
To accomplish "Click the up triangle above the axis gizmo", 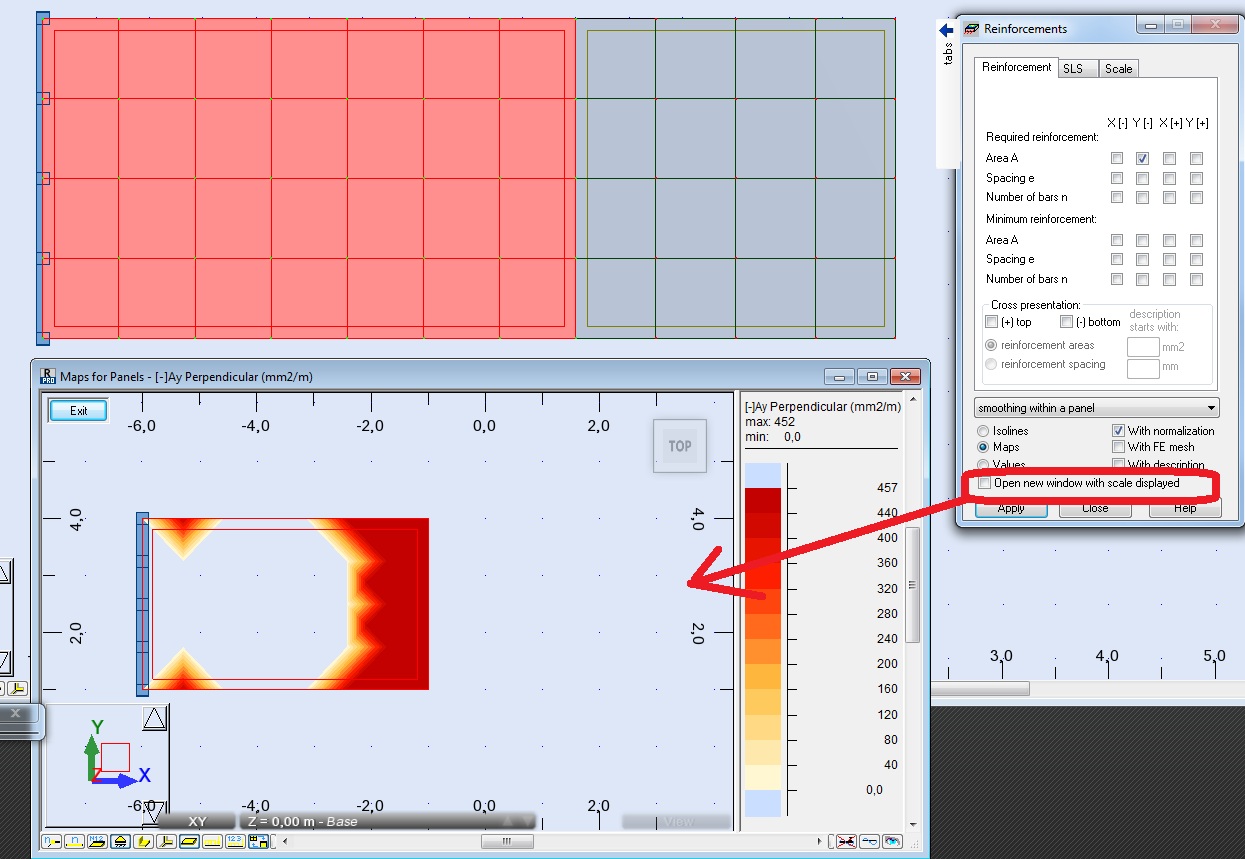I will (154, 718).
